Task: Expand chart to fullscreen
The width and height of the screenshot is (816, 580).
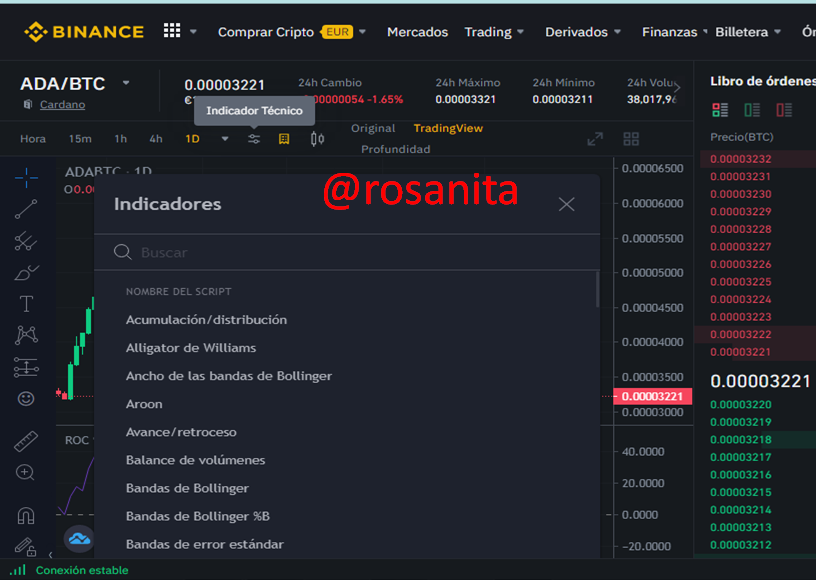Action: coord(595,139)
